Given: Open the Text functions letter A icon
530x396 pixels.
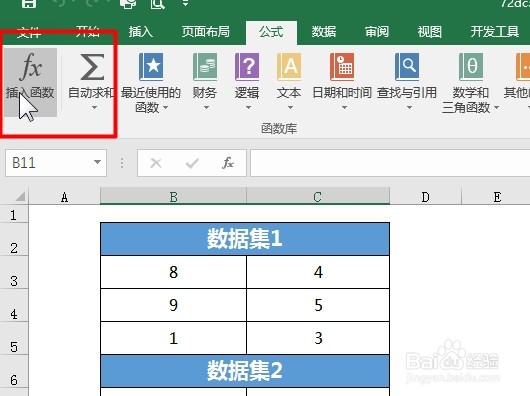Looking at the screenshot, I should (x=289, y=67).
